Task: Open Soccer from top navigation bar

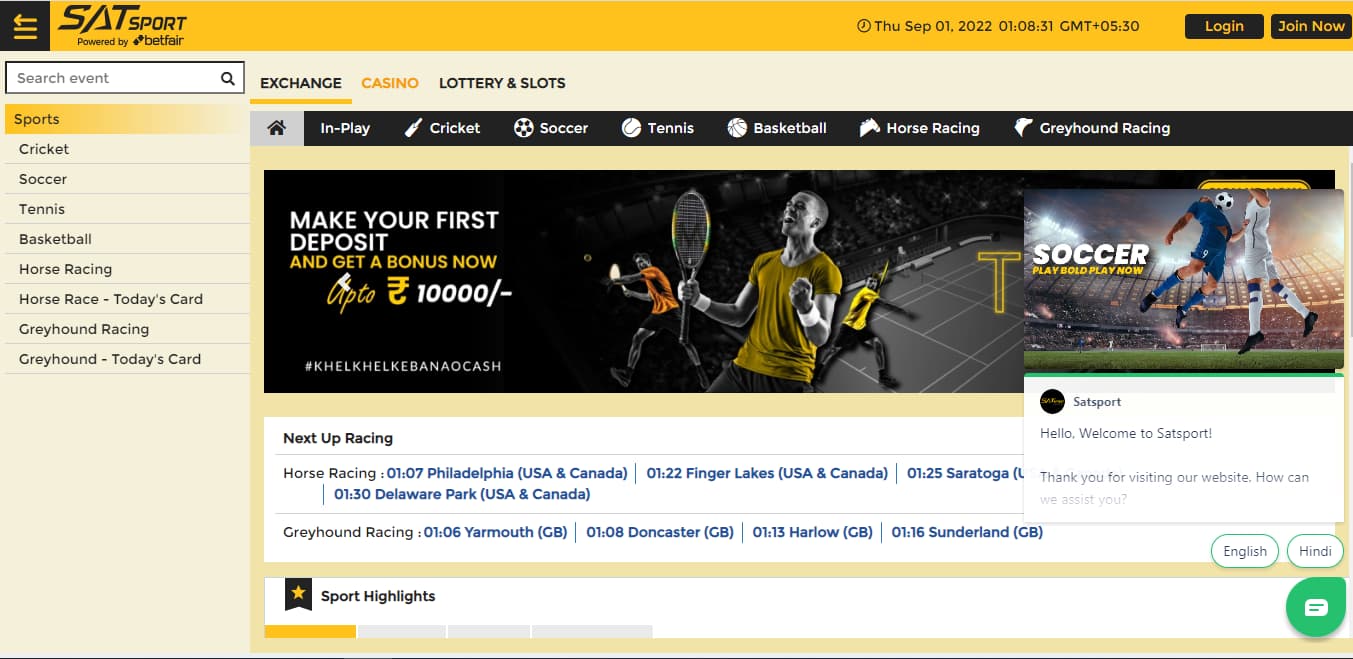Action: click(x=551, y=128)
